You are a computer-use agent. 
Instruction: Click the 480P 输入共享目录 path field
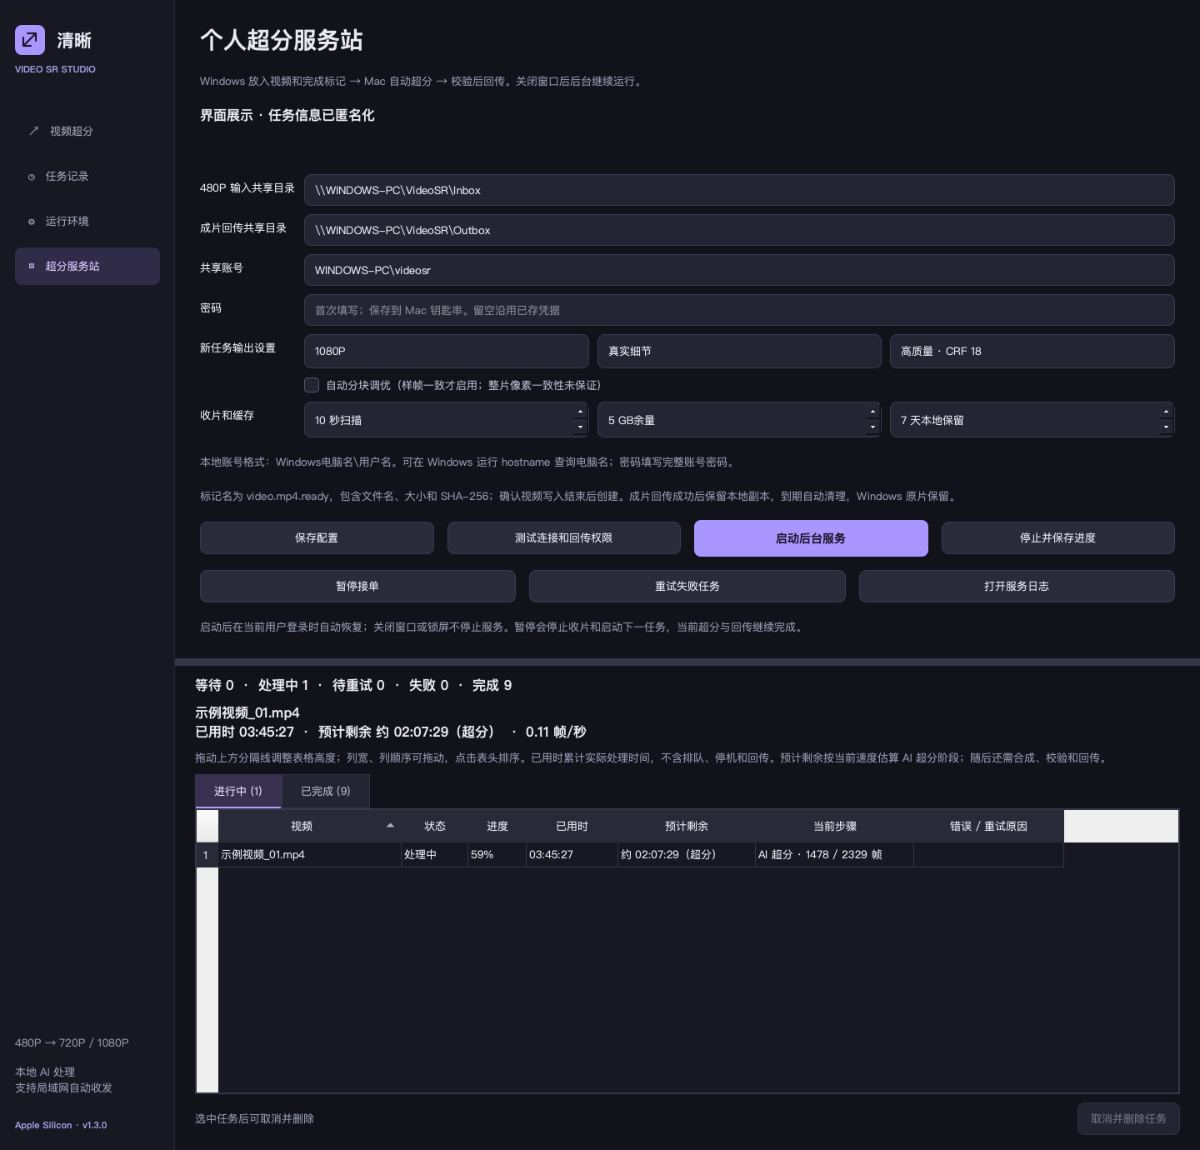click(739, 190)
